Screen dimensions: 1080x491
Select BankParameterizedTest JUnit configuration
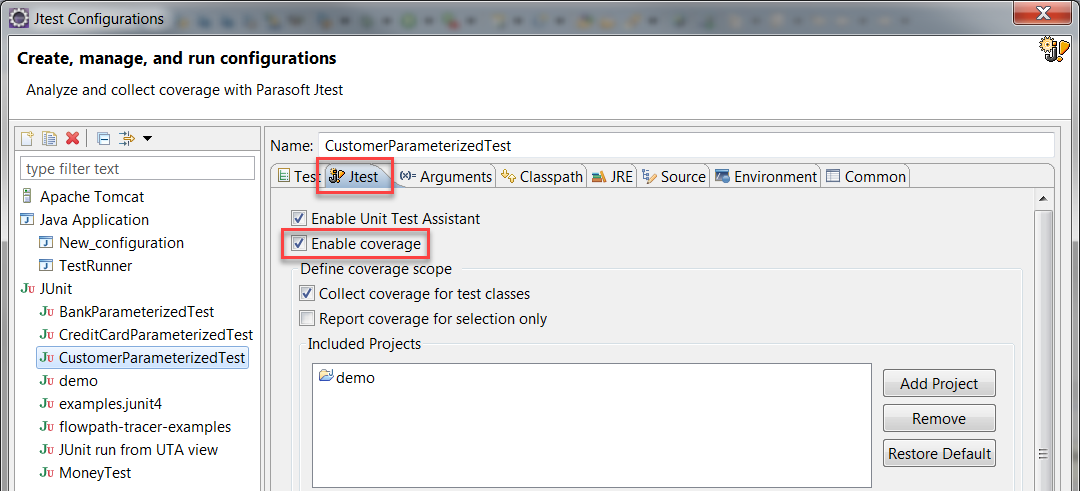pyautogui.click(x=127, y=312)
